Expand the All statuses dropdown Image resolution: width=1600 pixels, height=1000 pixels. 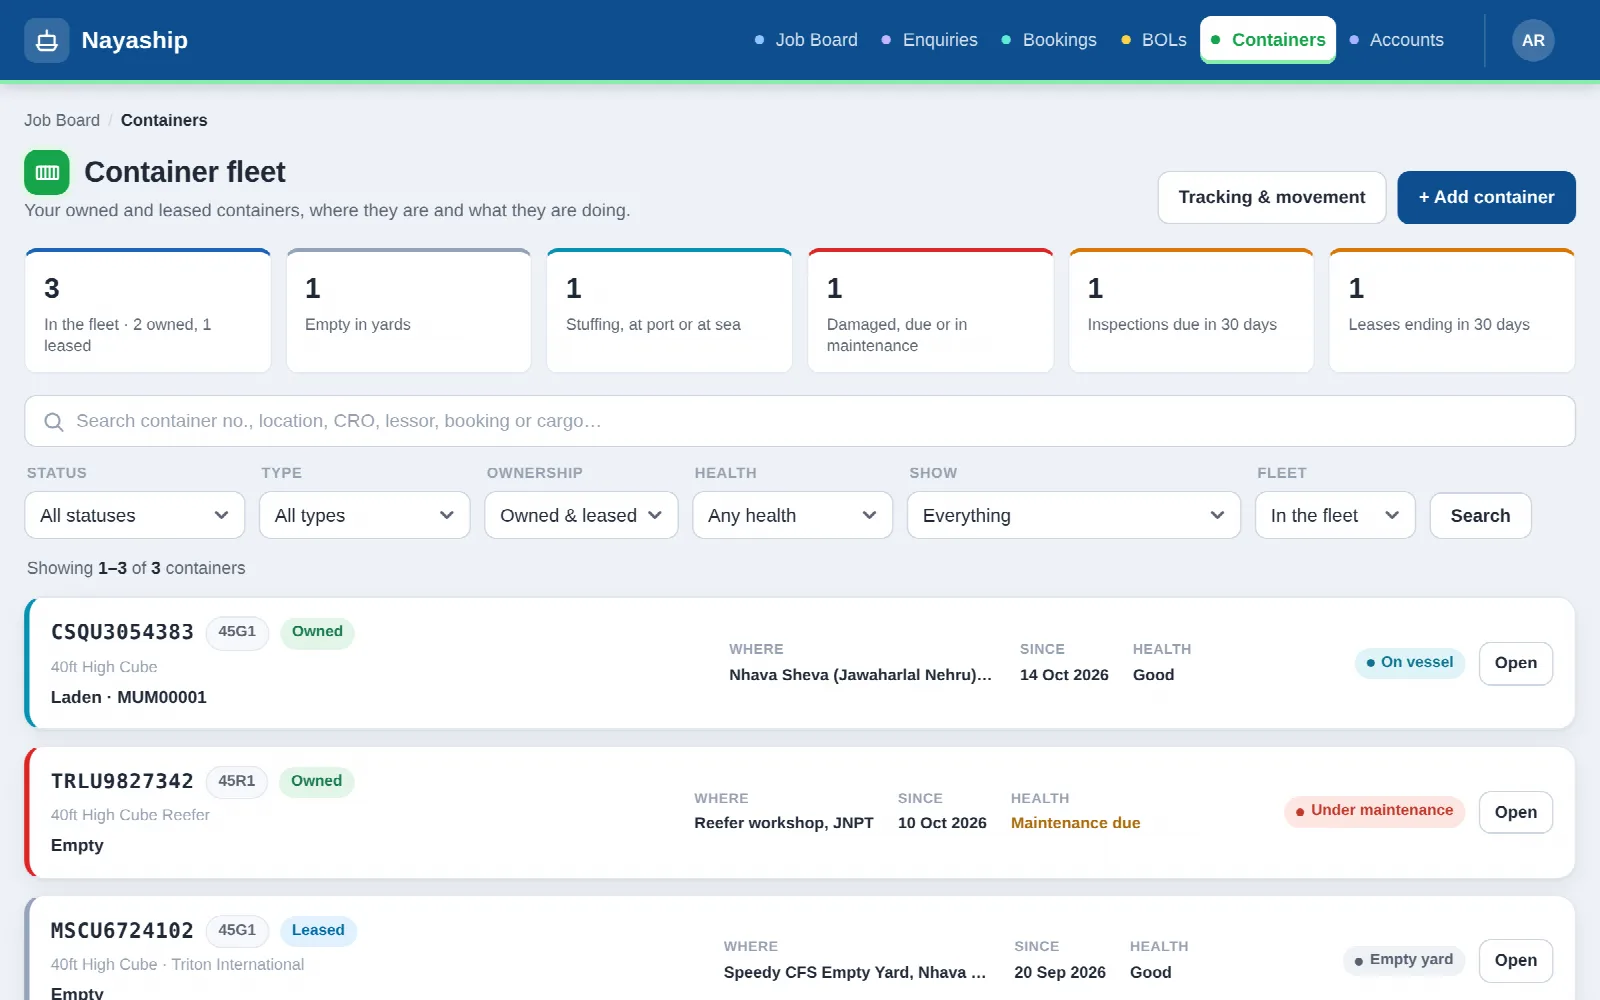pyautogui.click(x=135, y=515)
